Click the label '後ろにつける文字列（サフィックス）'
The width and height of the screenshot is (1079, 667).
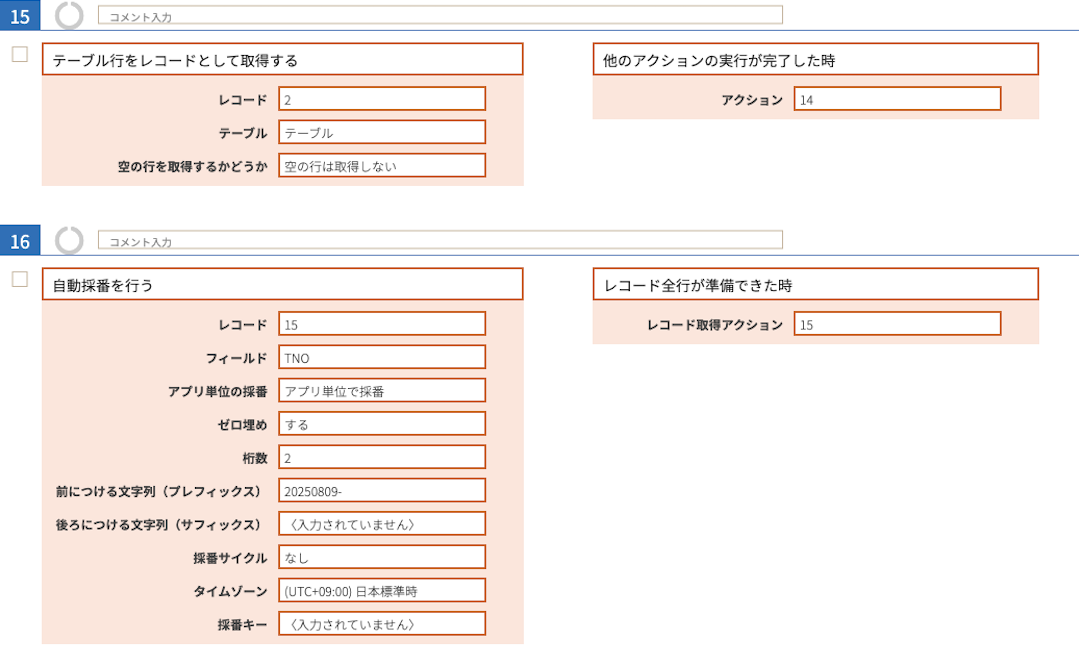(x=159, y=525)
